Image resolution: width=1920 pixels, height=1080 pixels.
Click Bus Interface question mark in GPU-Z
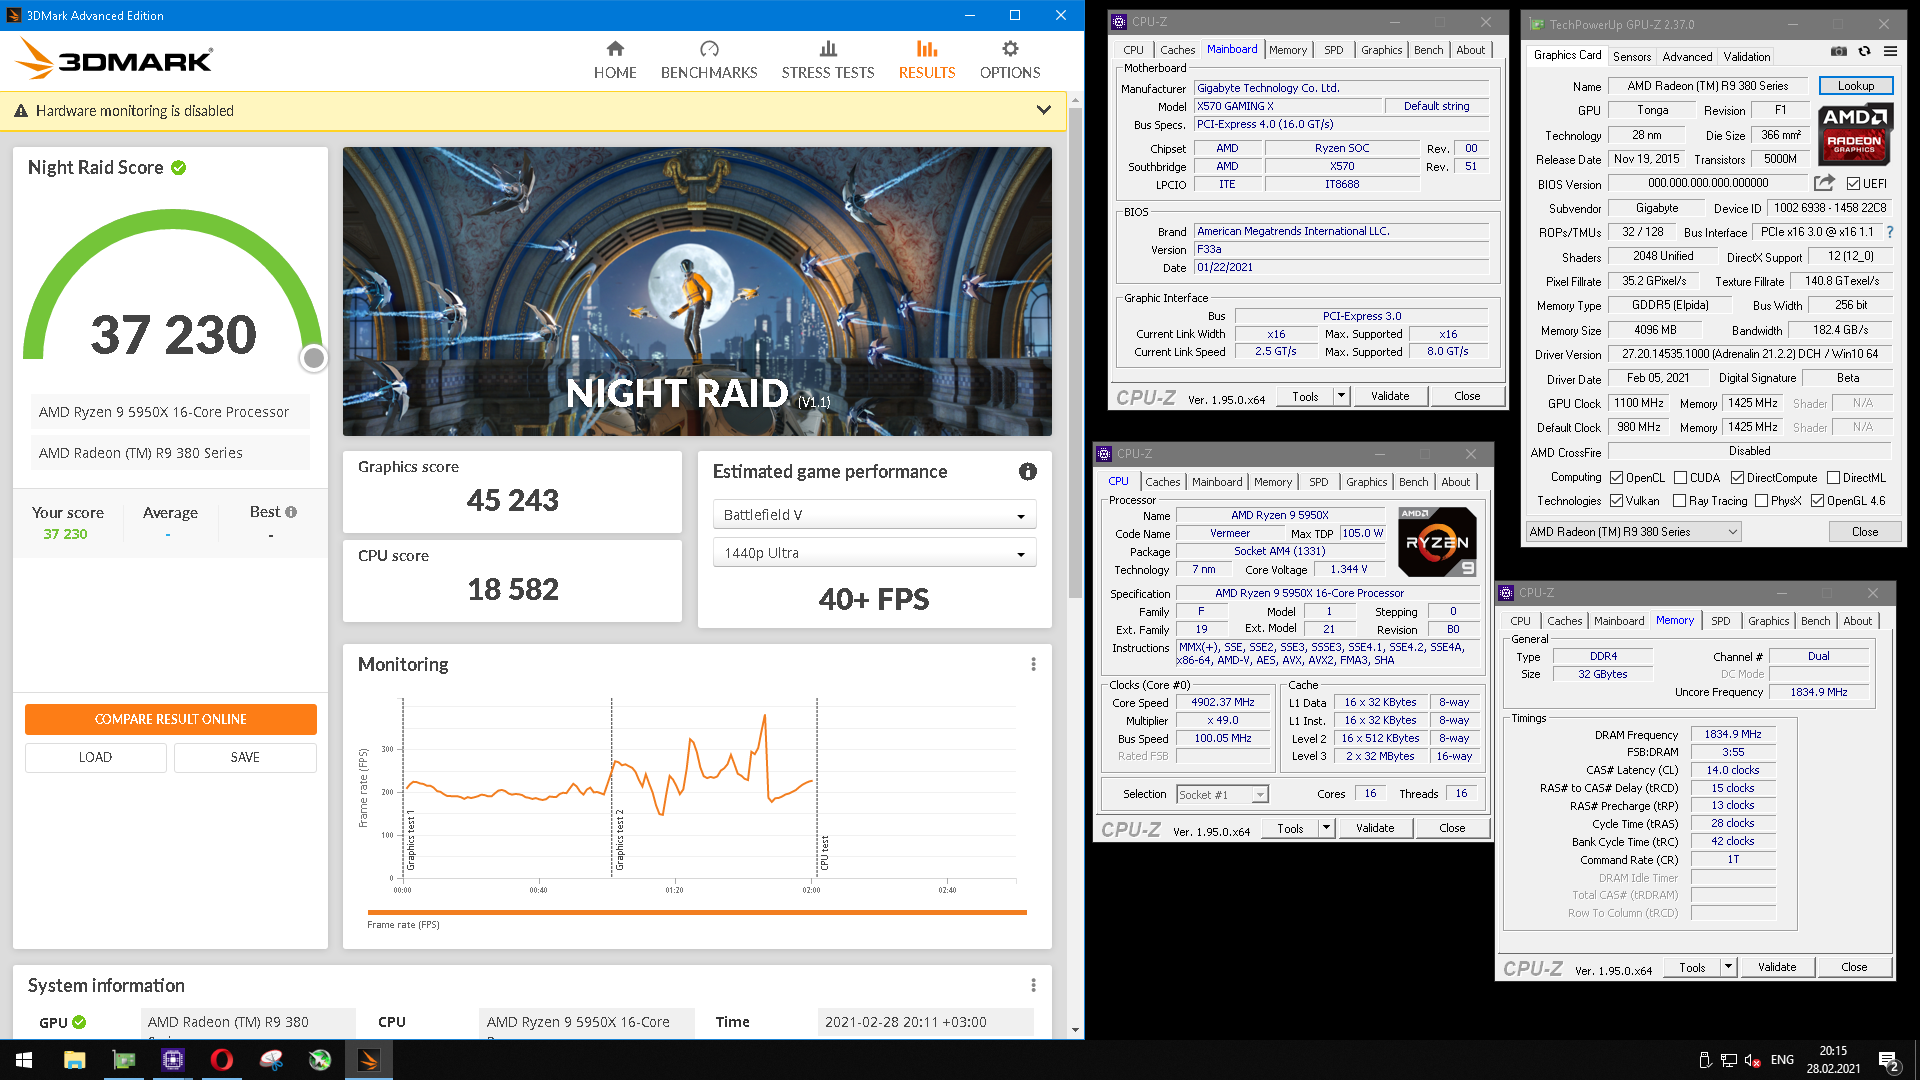point(1889,232)
